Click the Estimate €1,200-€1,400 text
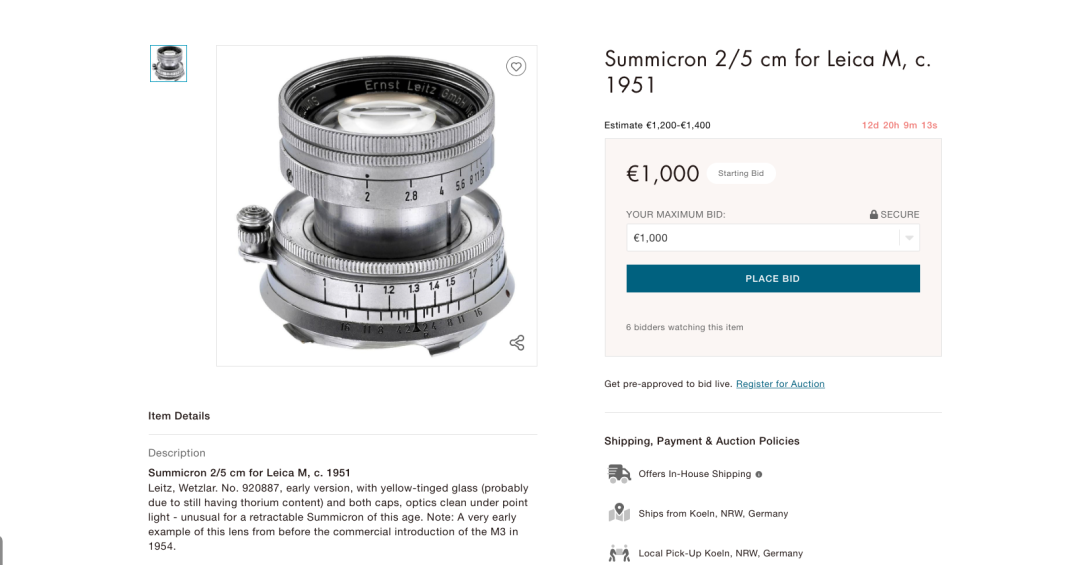Viewport: 1092px width, 565px height. 657,125
